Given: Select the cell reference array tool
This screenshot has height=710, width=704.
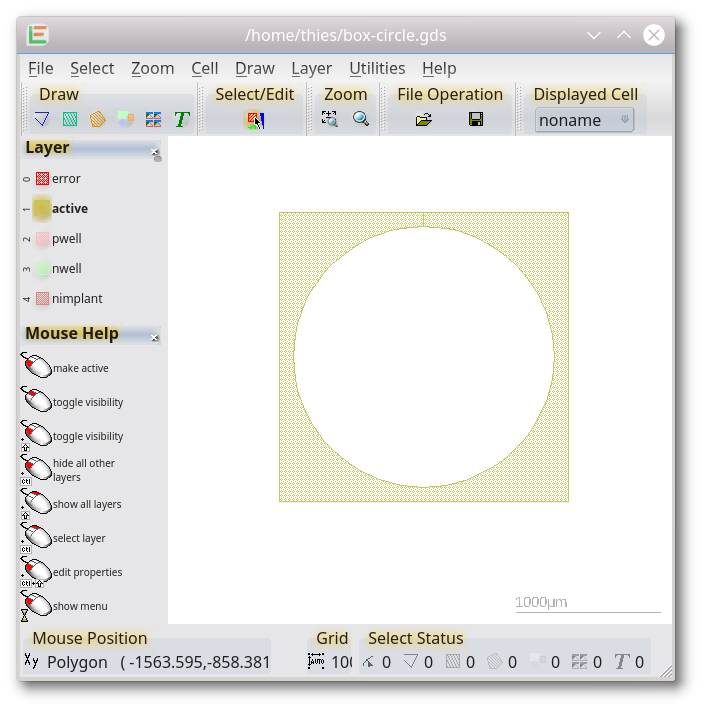Looking at the screenshot, I should 153,120.
